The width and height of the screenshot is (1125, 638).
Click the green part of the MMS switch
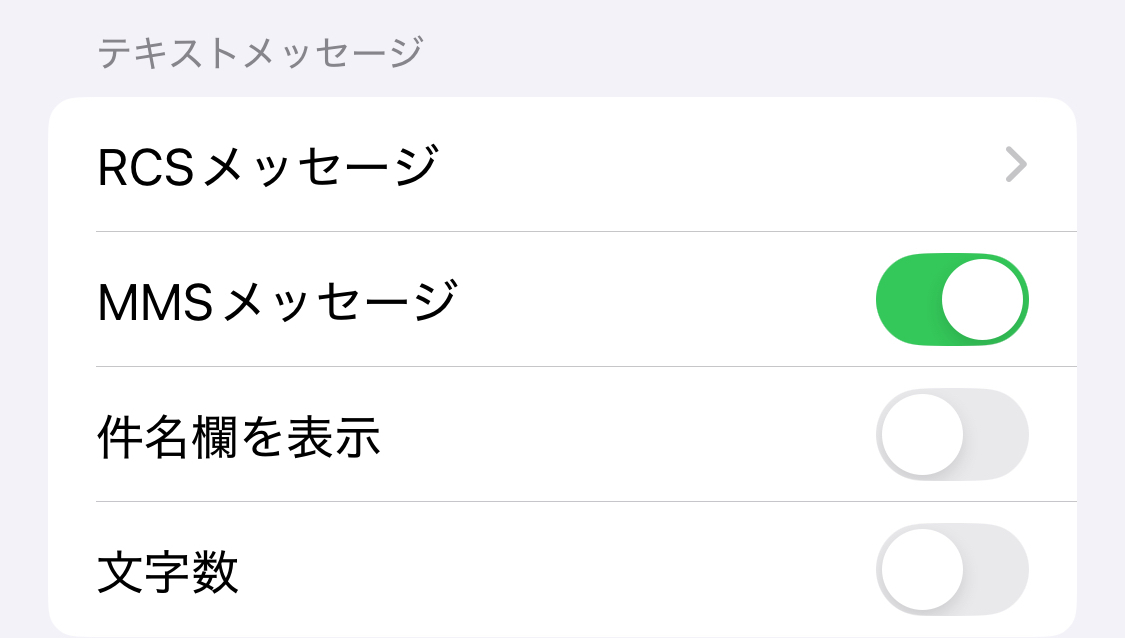(x=907, y=299)
